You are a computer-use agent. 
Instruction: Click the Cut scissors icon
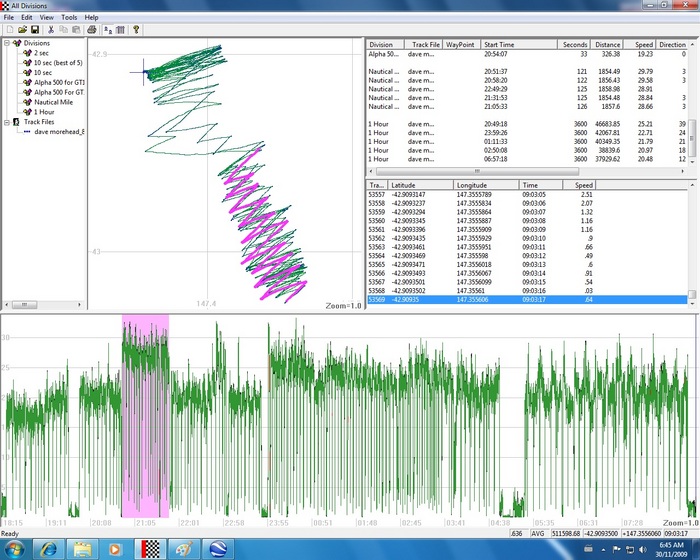pyautogui.click(x=51, y=30)
